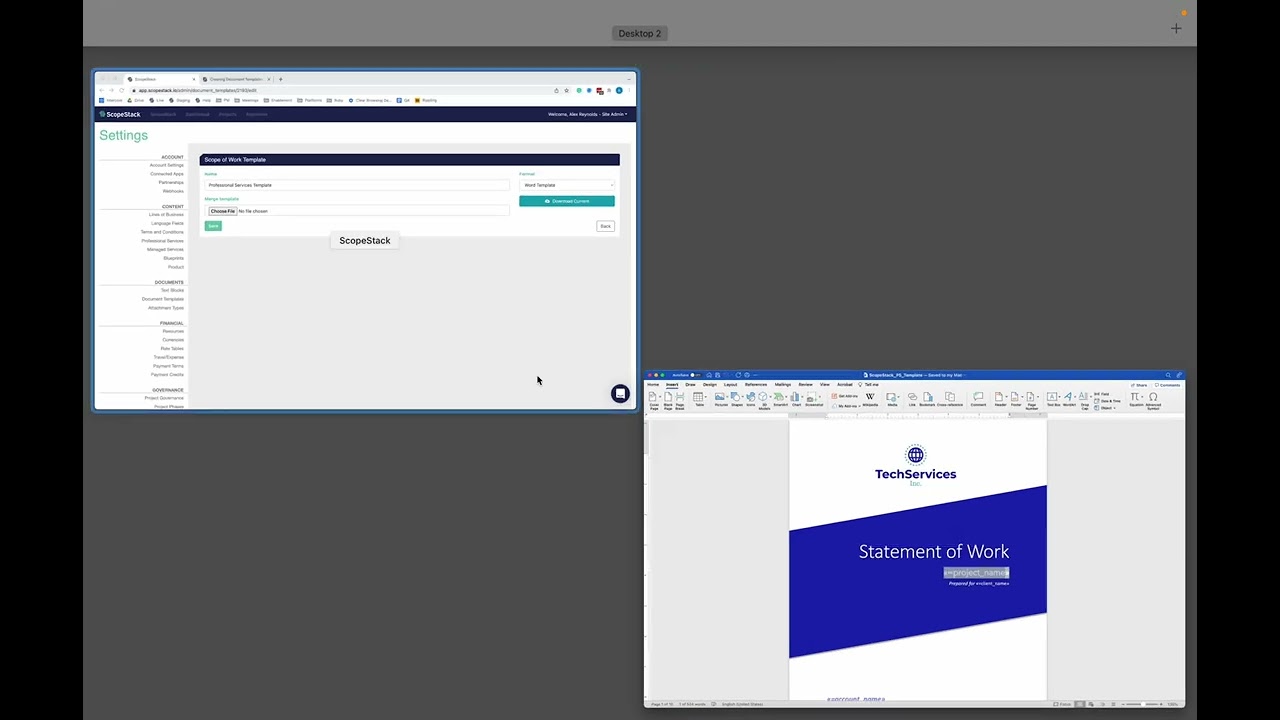1280x720 pixels.
Task: Open the References tab in Word ribbon
Action: point(756,384)
